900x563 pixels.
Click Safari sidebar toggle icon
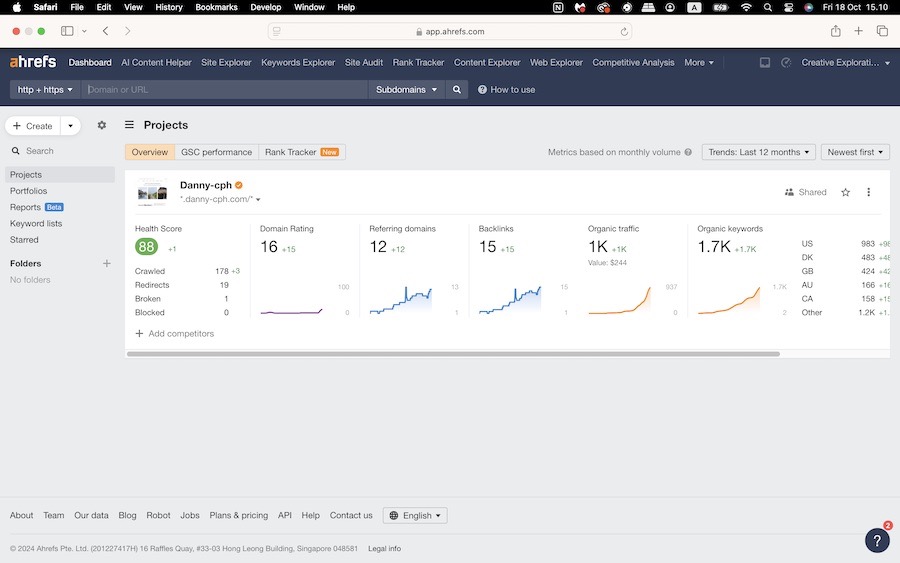(x=68, y=31)
